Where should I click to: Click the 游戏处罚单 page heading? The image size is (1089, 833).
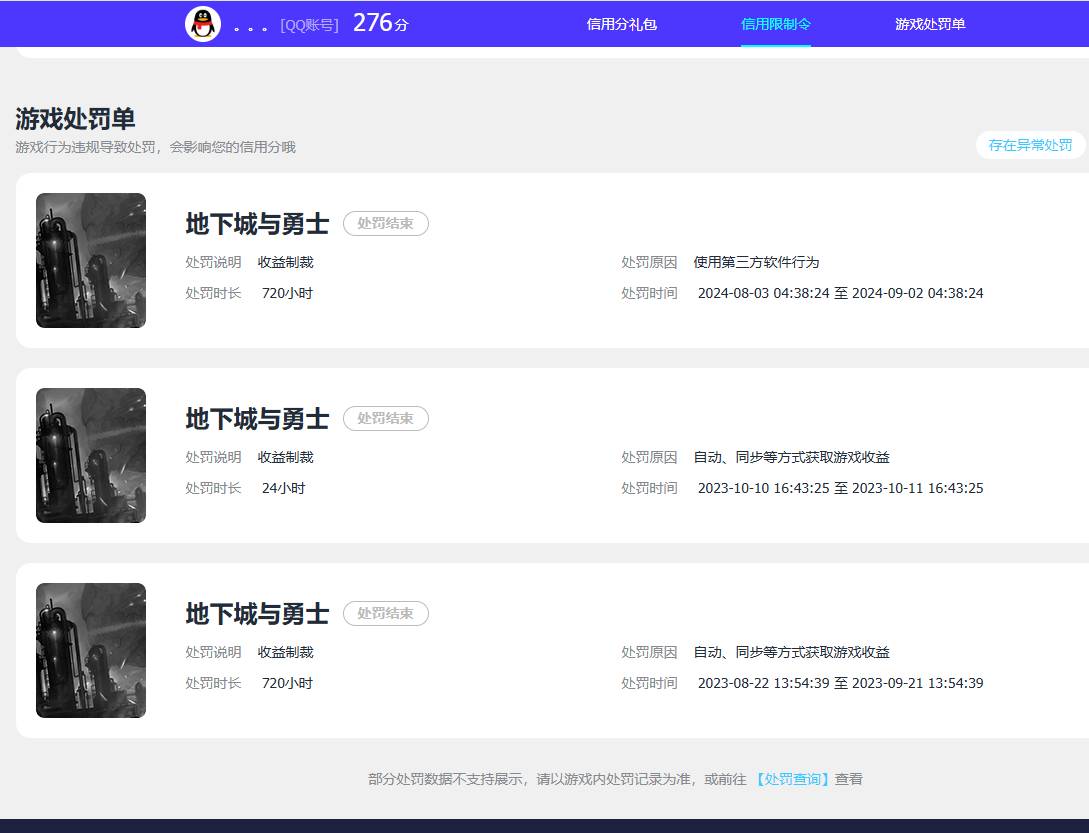[x=76, y=118]
